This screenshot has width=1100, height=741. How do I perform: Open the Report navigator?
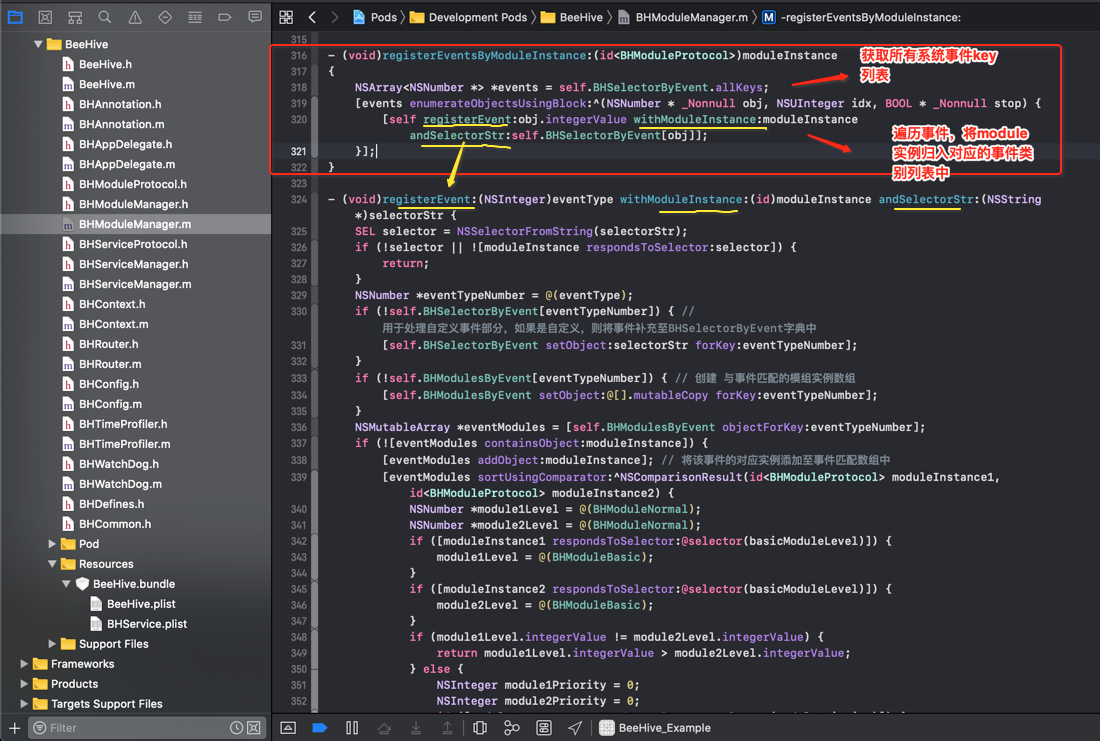(x=255, y=17)
